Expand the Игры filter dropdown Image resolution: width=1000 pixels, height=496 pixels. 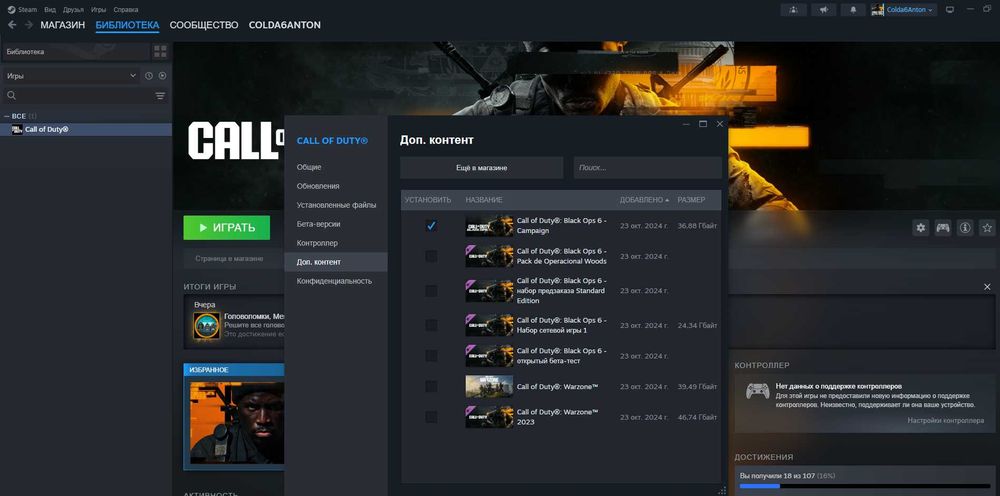(71, 75)
